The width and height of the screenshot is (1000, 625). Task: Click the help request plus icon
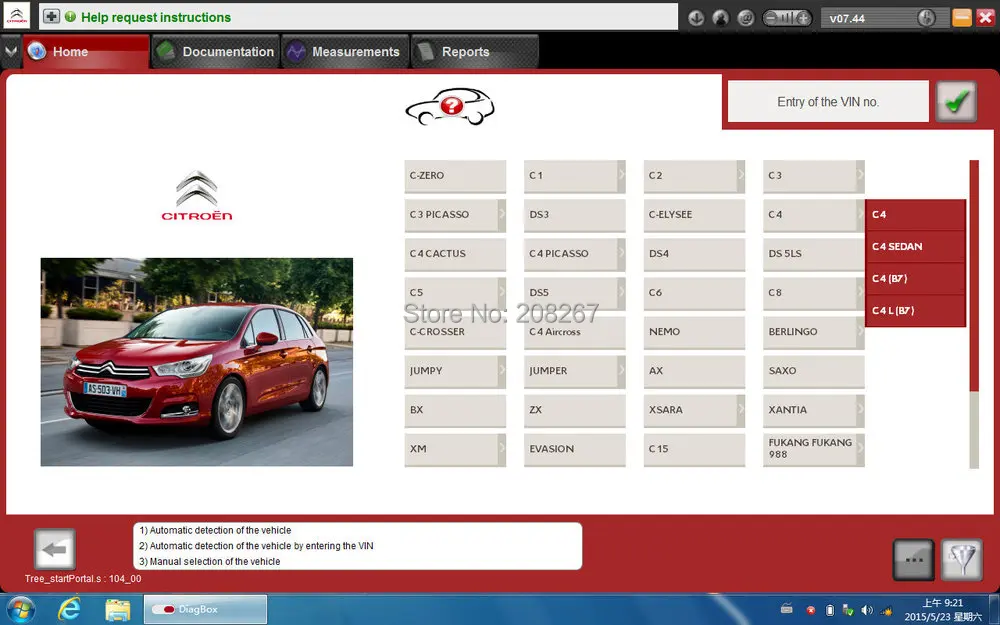point(51,17)
